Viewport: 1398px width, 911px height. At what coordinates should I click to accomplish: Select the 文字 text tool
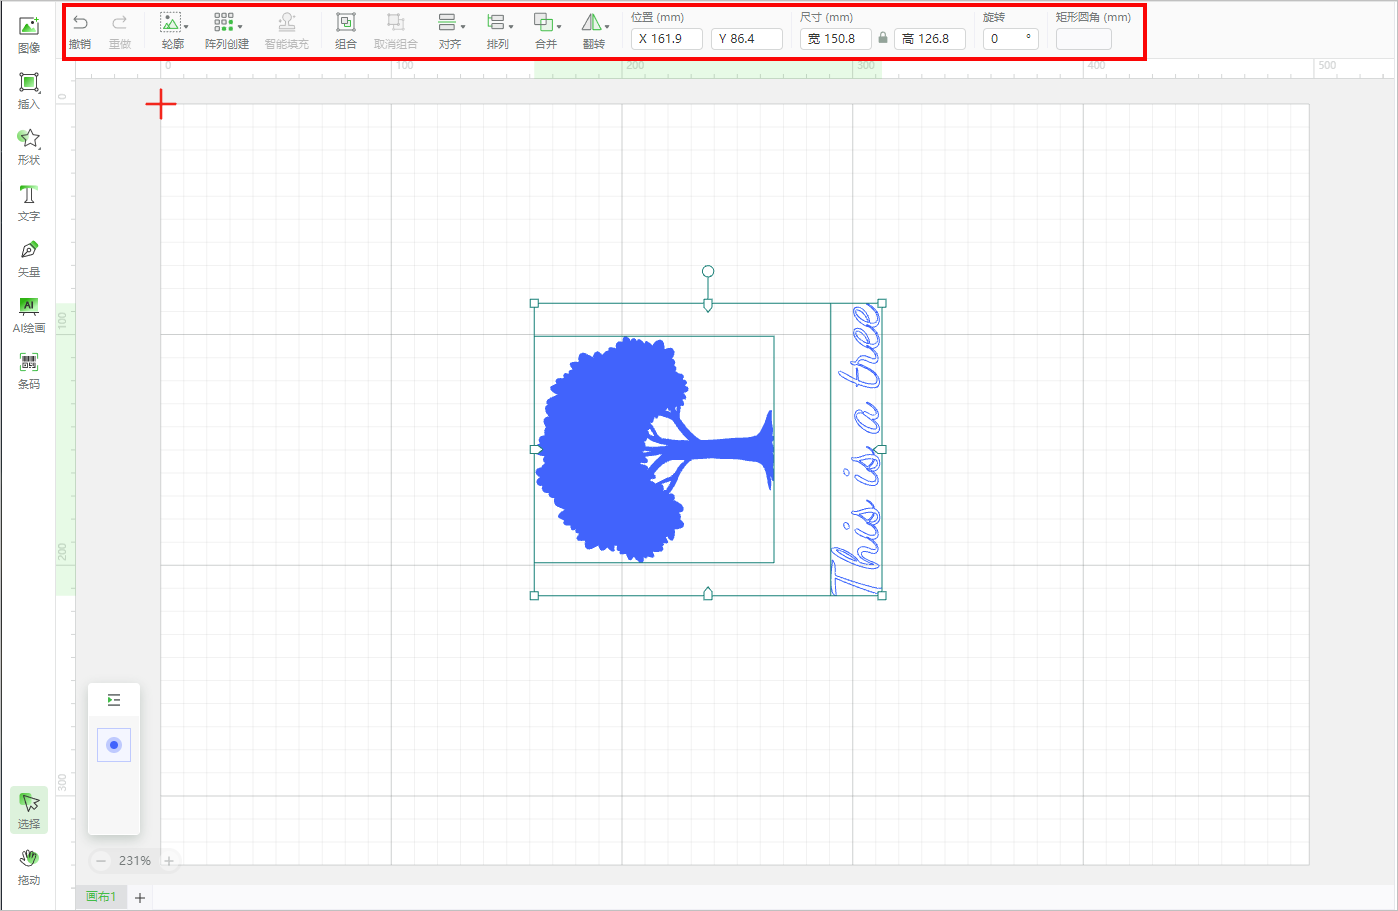click(29, 202)
